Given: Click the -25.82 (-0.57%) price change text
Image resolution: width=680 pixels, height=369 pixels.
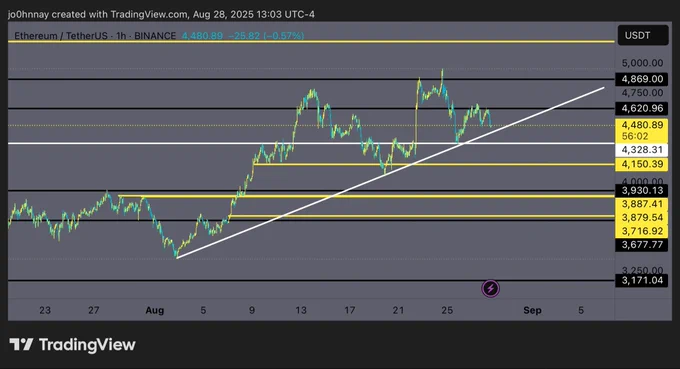Looking at the screenshot, I should [266, 36].
